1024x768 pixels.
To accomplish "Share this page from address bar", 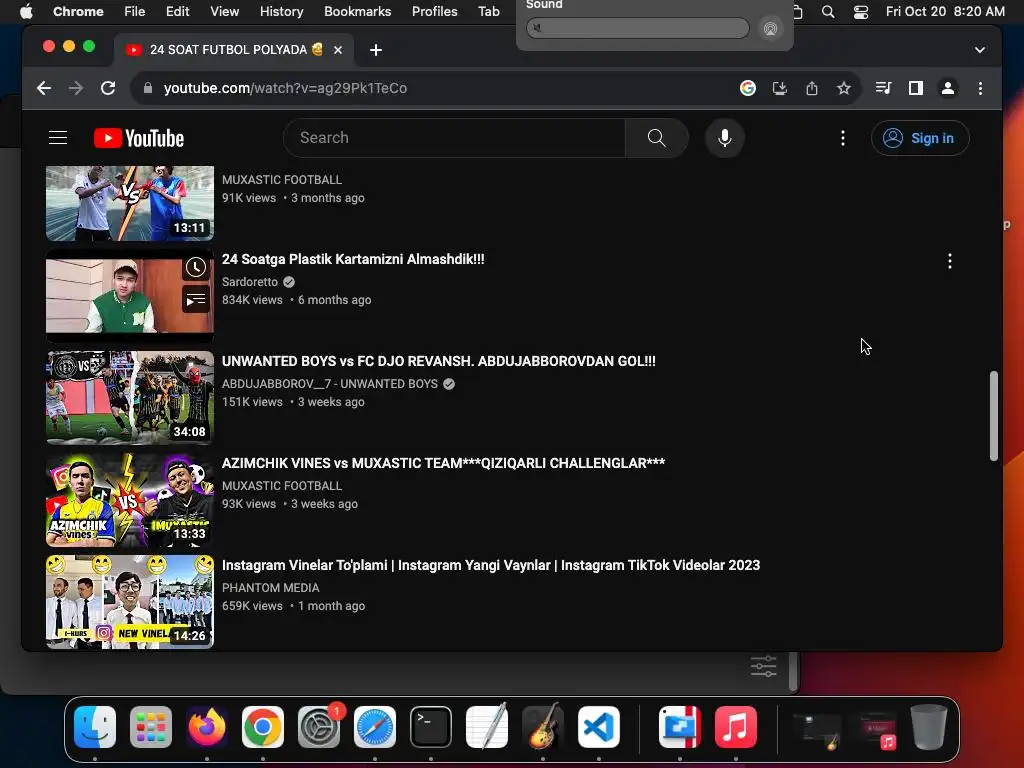I will [812, 88].
